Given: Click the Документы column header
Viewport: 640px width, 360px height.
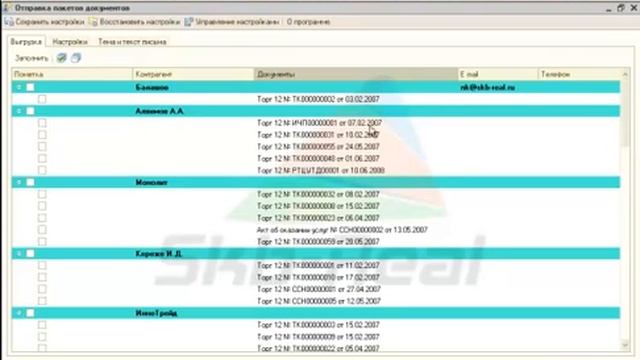Looking at the screenshot, I should tap(356, 74).
